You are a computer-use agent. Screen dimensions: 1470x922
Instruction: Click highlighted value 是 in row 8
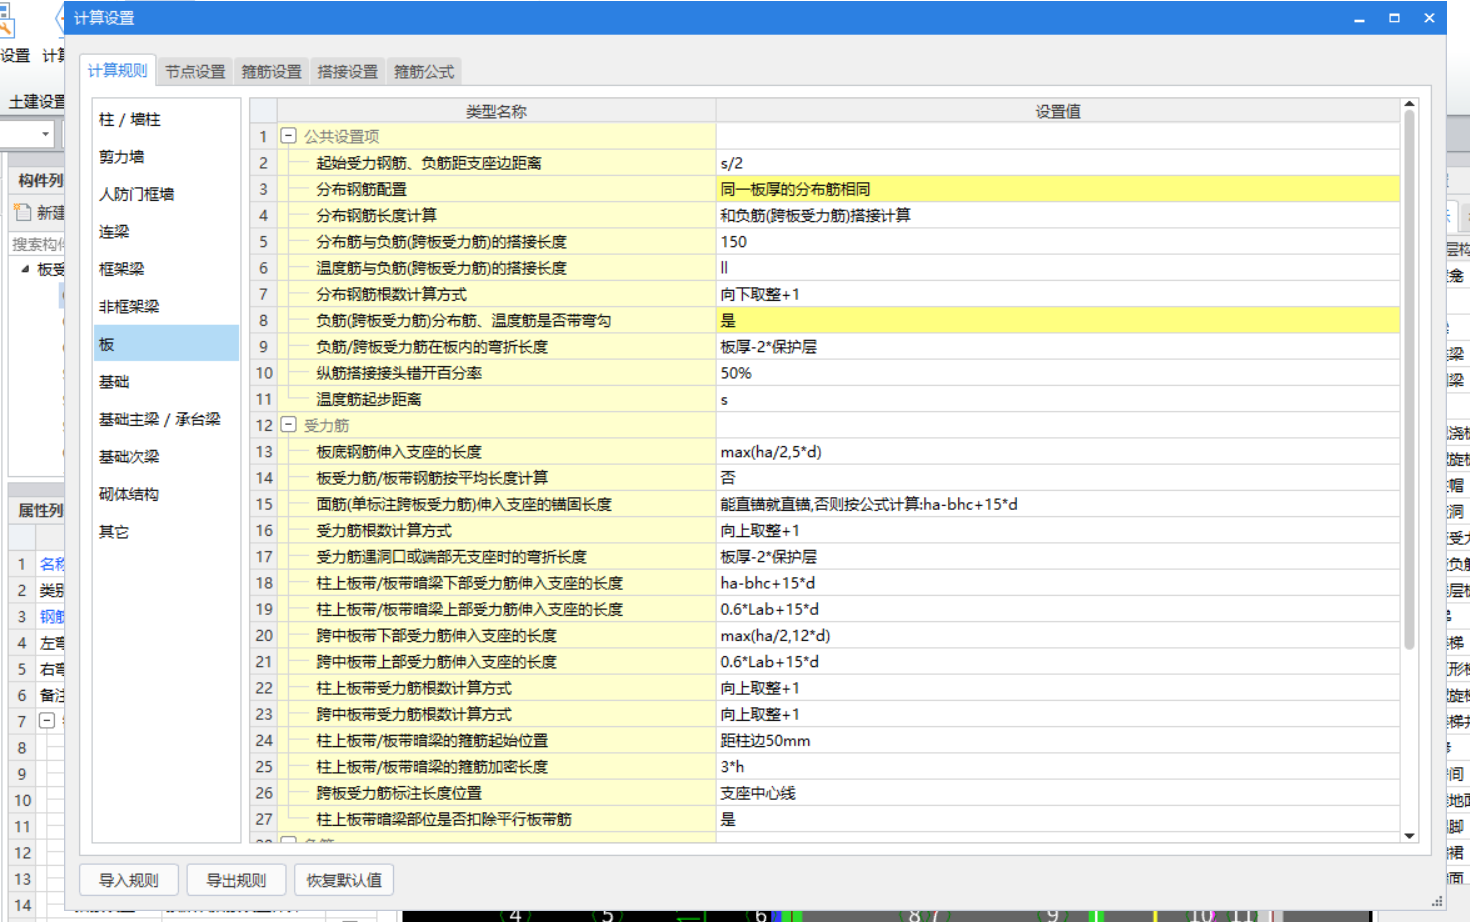coord(1058,320)
